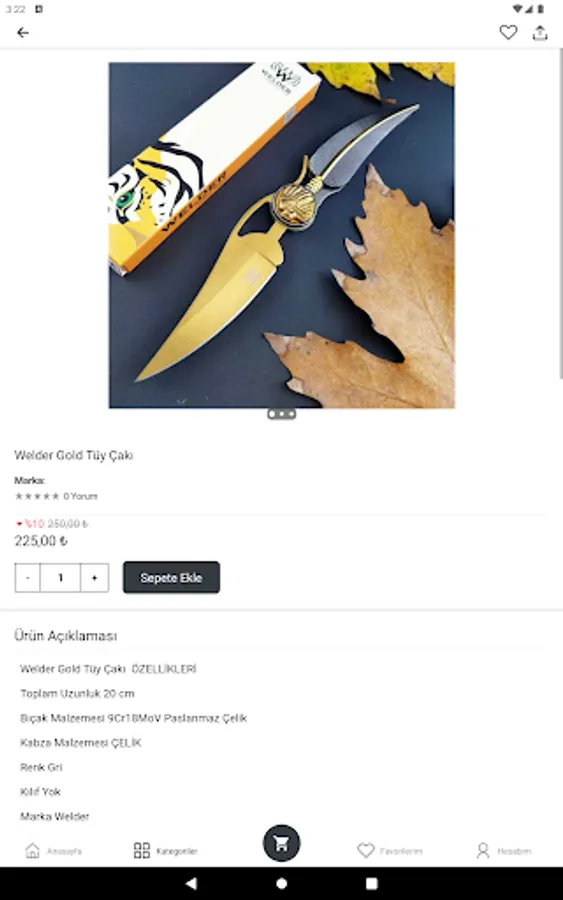Tap the star rating row

point(37,496)
